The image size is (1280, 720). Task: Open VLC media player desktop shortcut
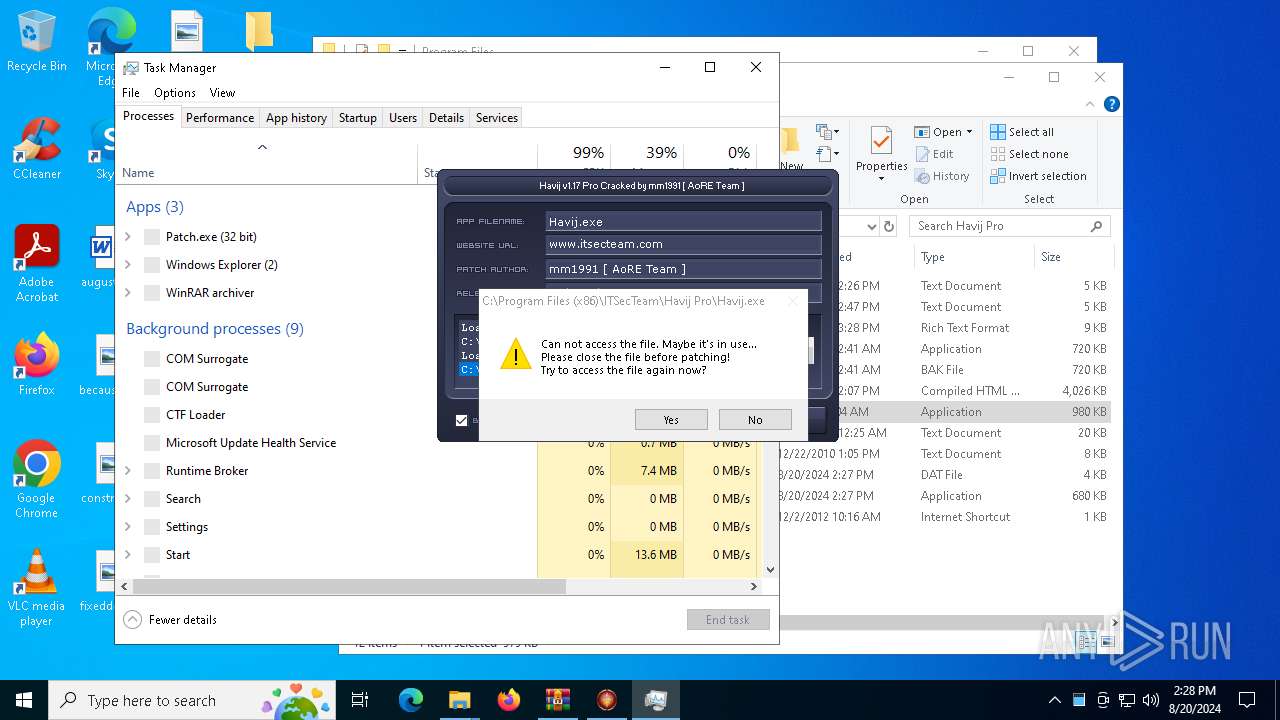[37, 588]
